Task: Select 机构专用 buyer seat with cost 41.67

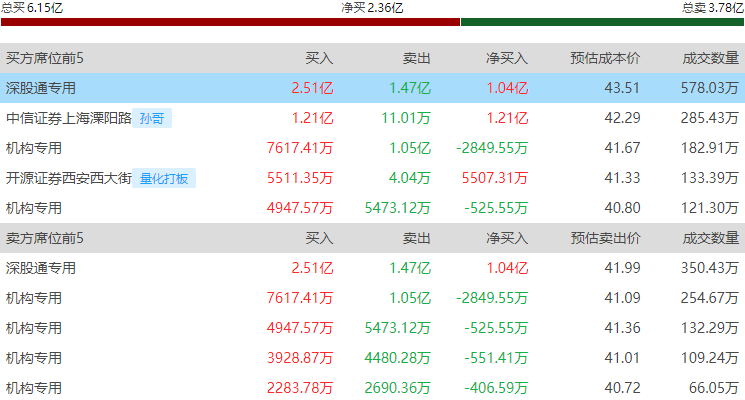Action: [372, 148]
